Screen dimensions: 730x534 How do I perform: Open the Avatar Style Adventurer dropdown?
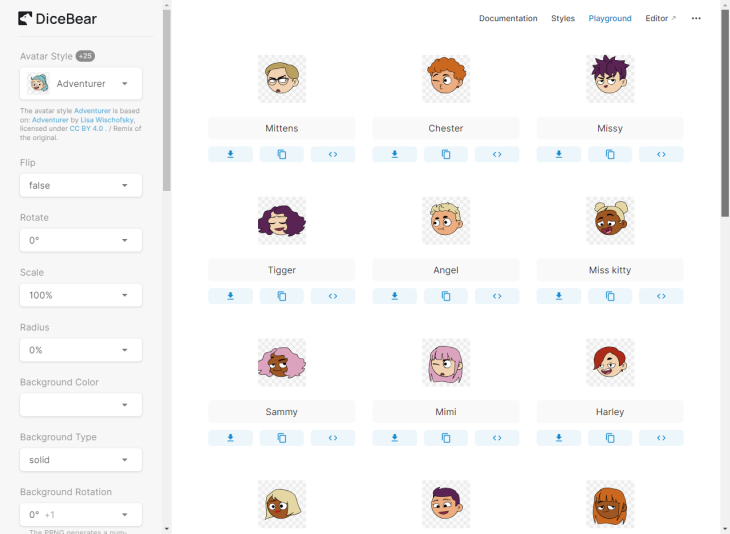point(81,83)
